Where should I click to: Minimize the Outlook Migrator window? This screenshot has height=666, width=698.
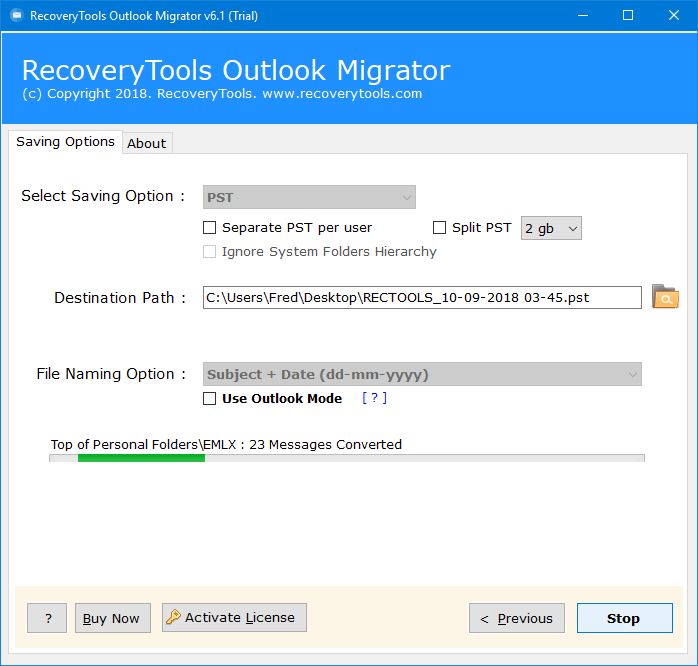pos(583,16)
